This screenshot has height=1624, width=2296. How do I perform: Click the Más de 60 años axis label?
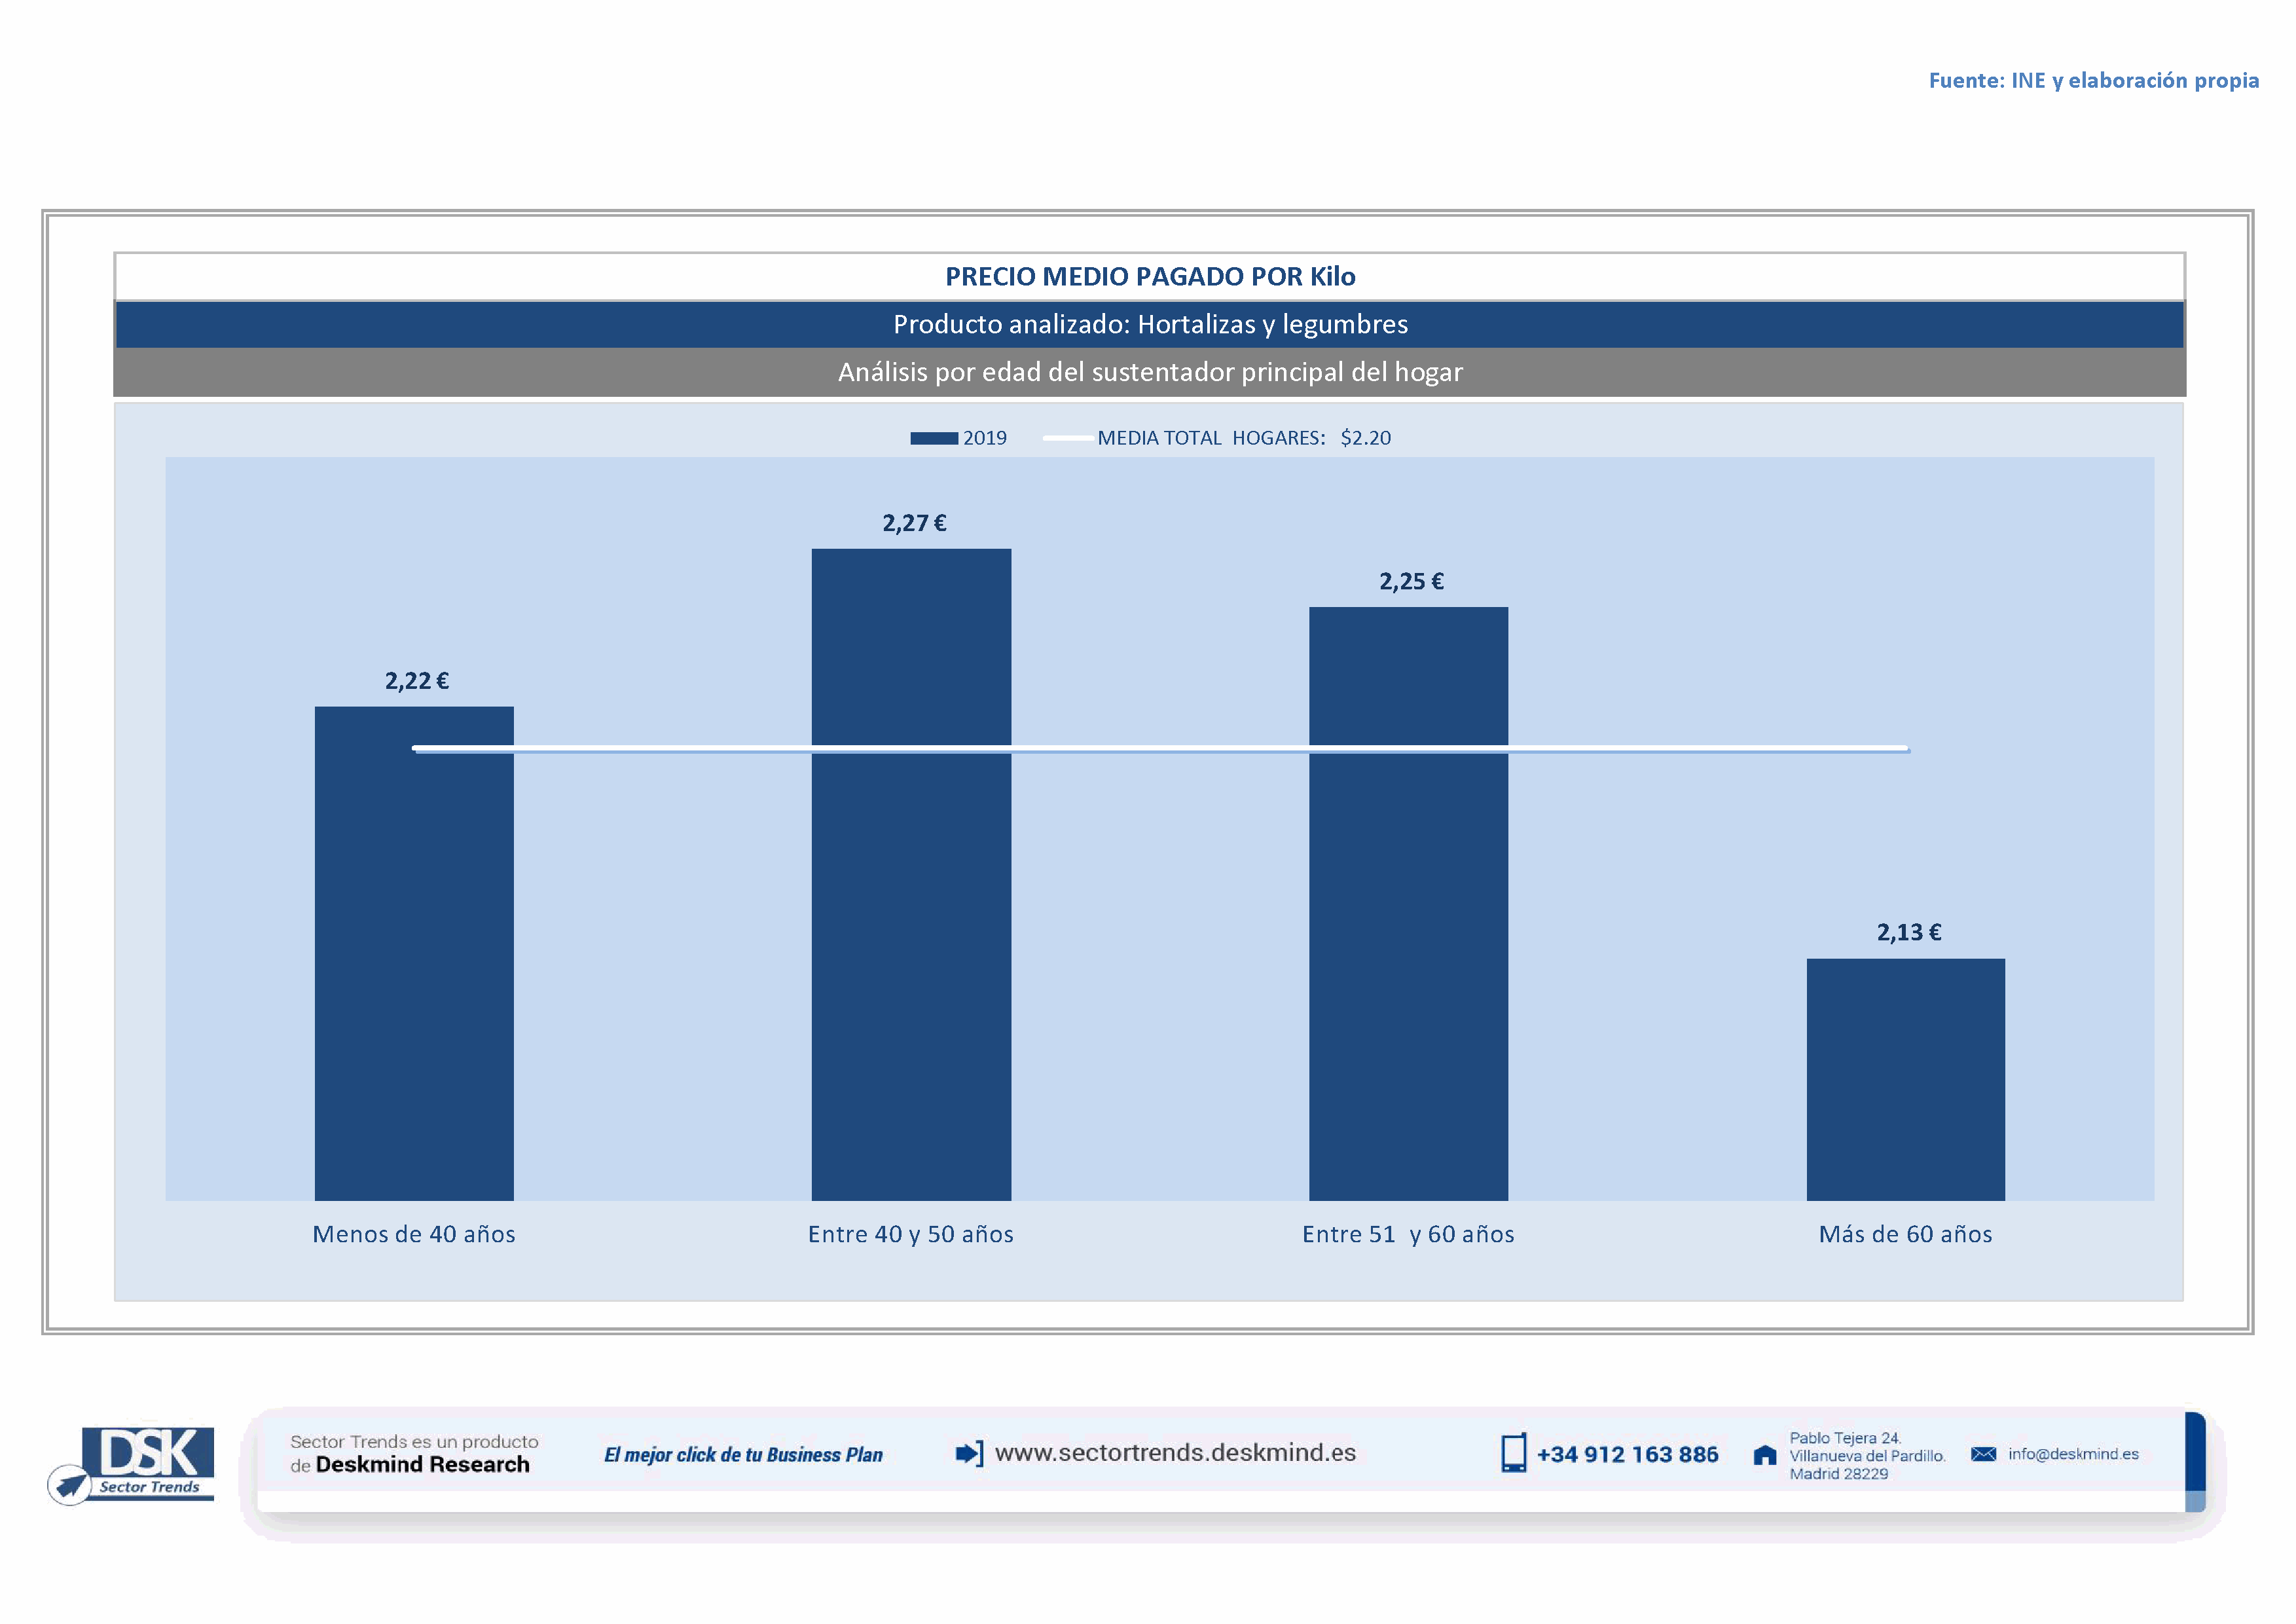click(1905, 1234)
